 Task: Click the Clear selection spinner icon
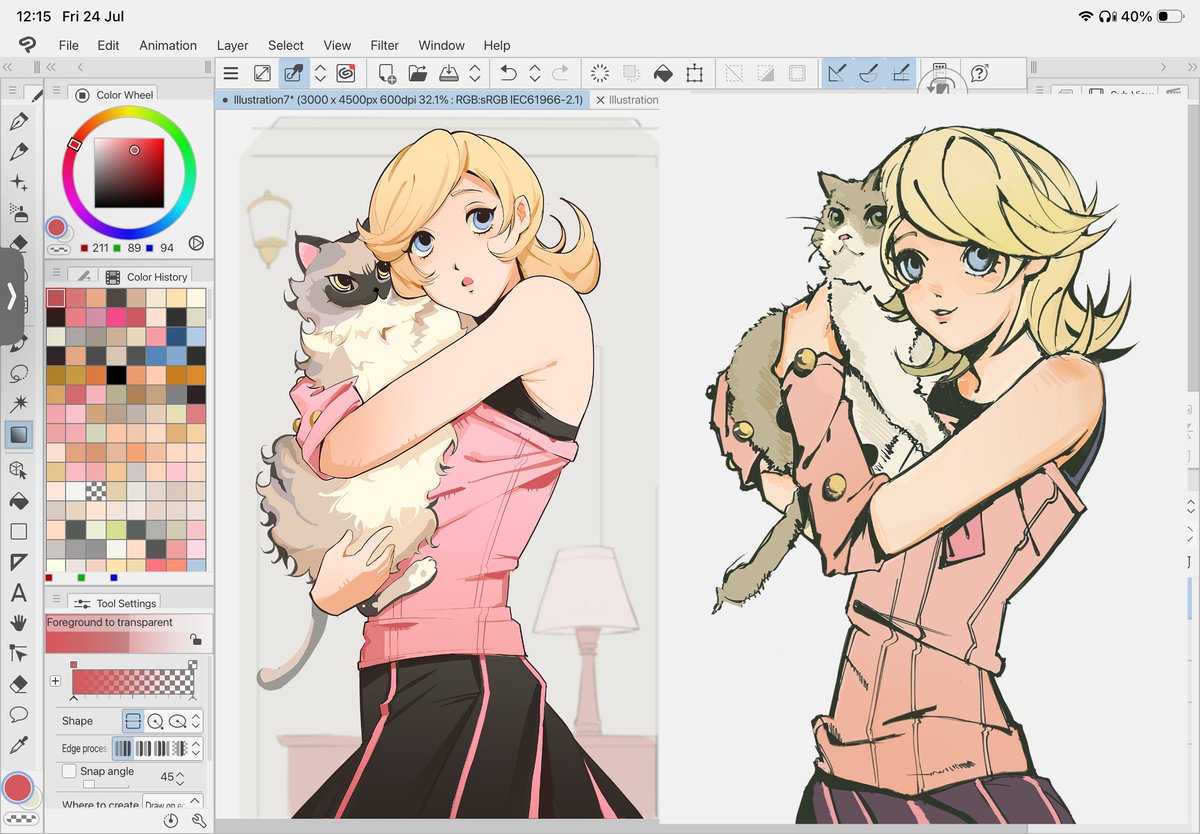tap(600, 73)
